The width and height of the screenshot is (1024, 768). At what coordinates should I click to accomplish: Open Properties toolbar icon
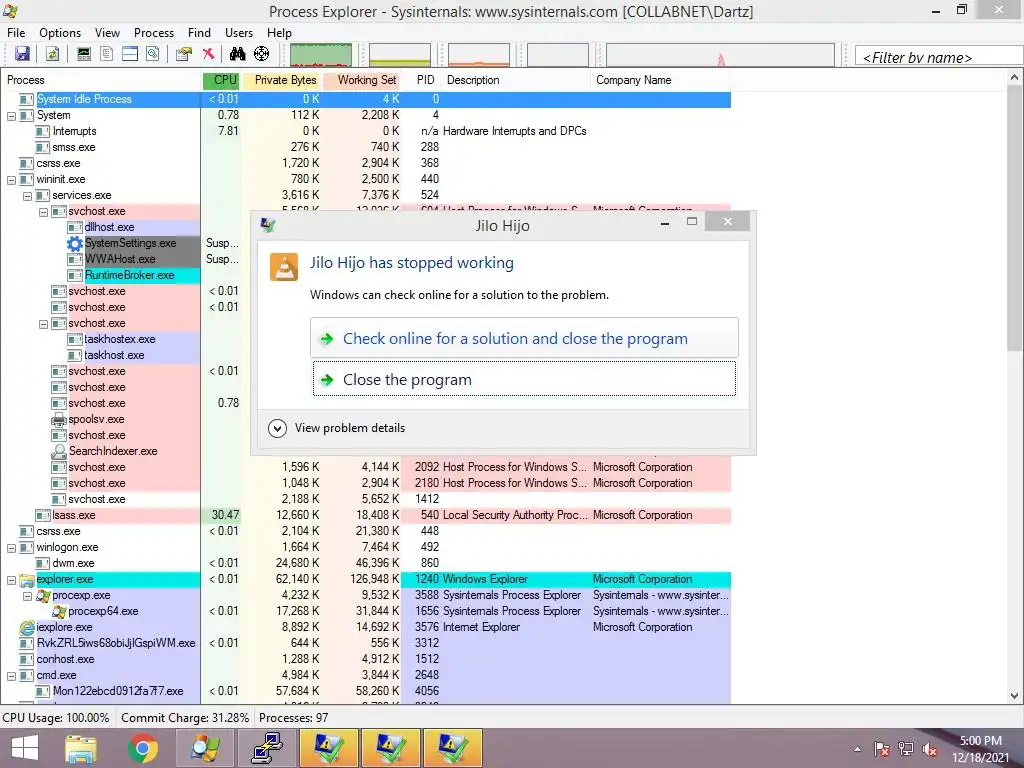click(x=184, y=54)
